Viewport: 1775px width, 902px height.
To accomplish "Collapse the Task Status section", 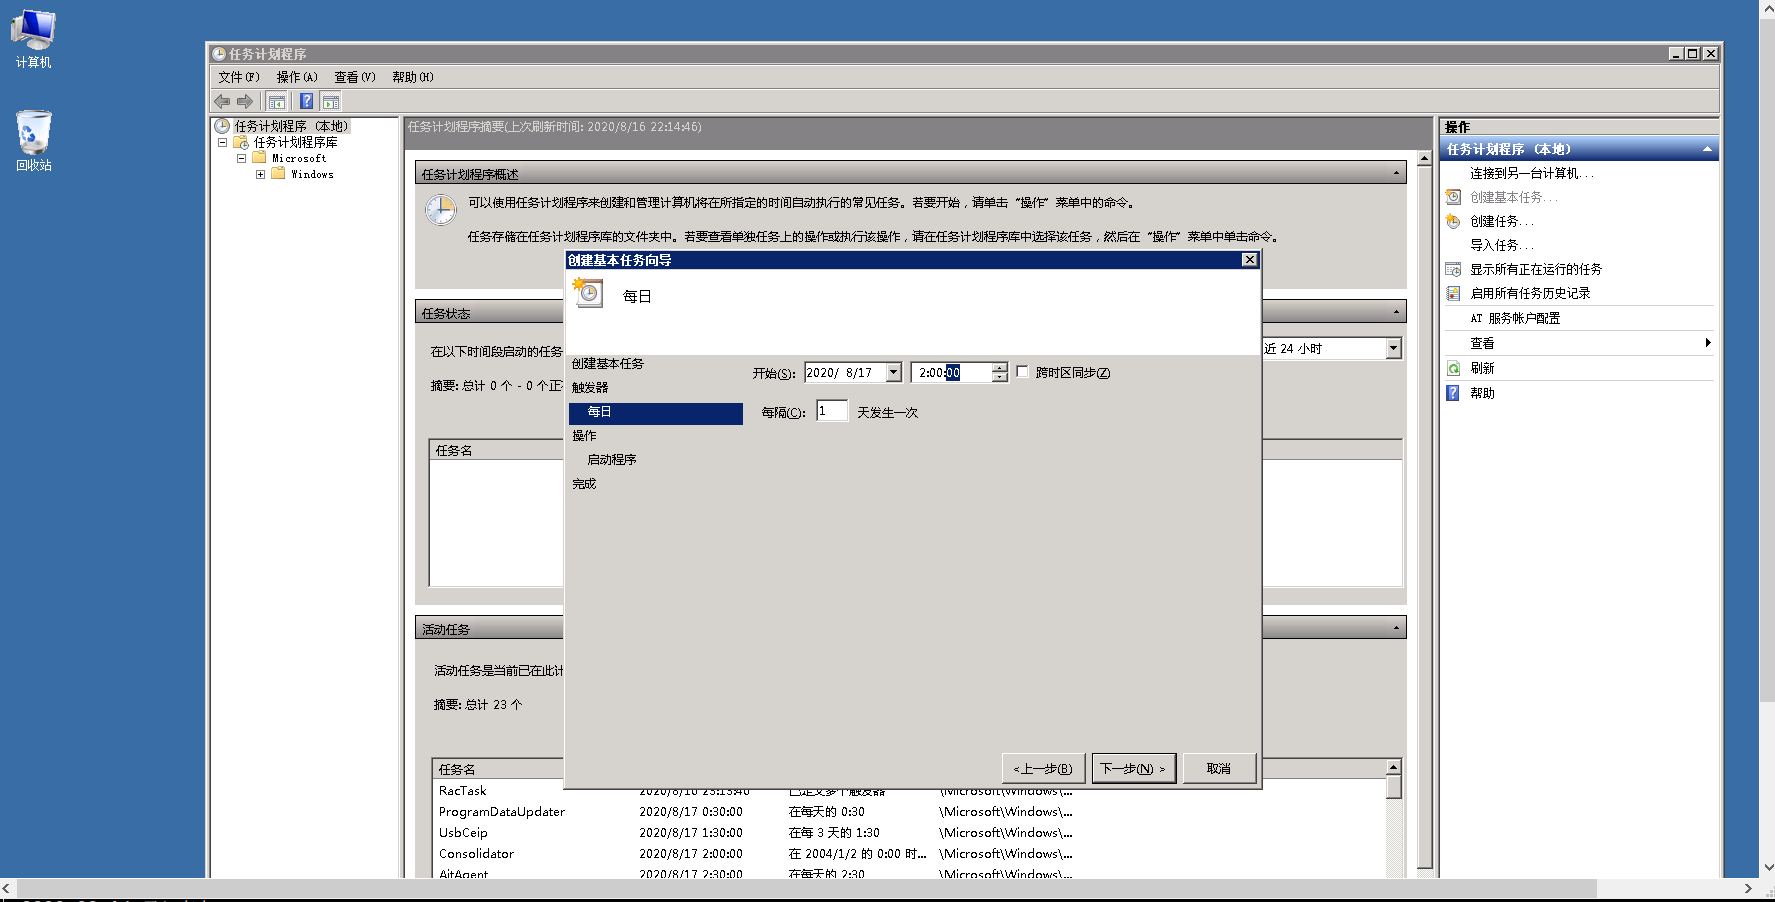I will 1396,313.
